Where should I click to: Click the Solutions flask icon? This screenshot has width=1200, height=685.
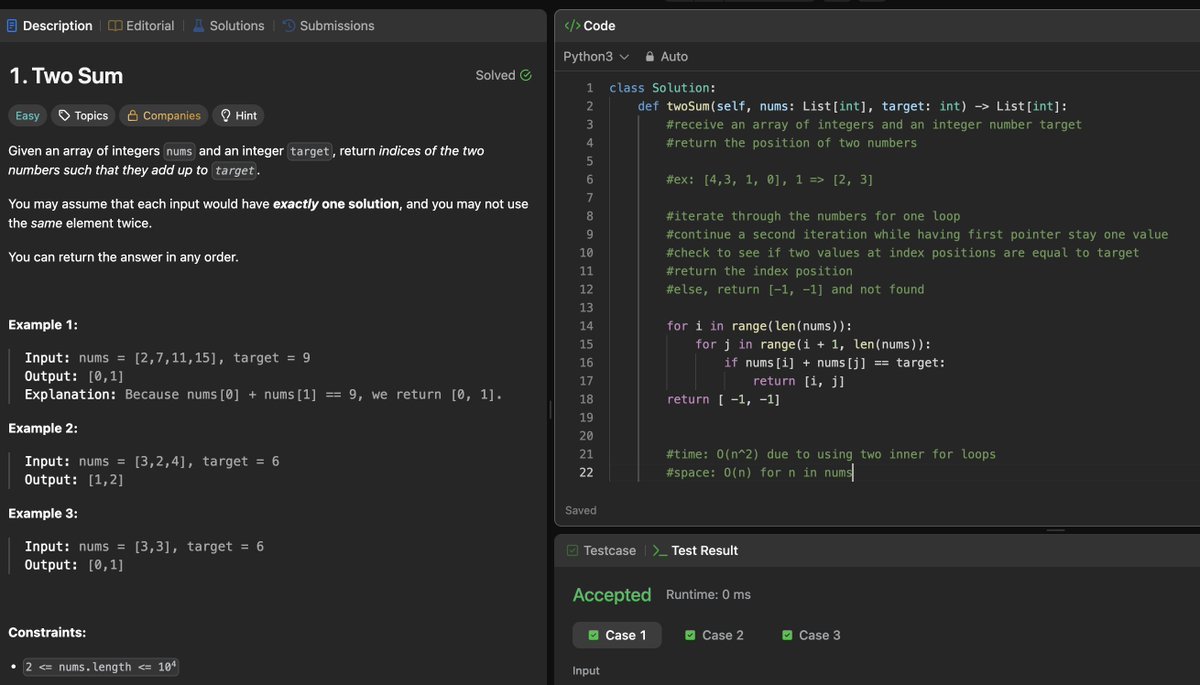click(198, 26)
